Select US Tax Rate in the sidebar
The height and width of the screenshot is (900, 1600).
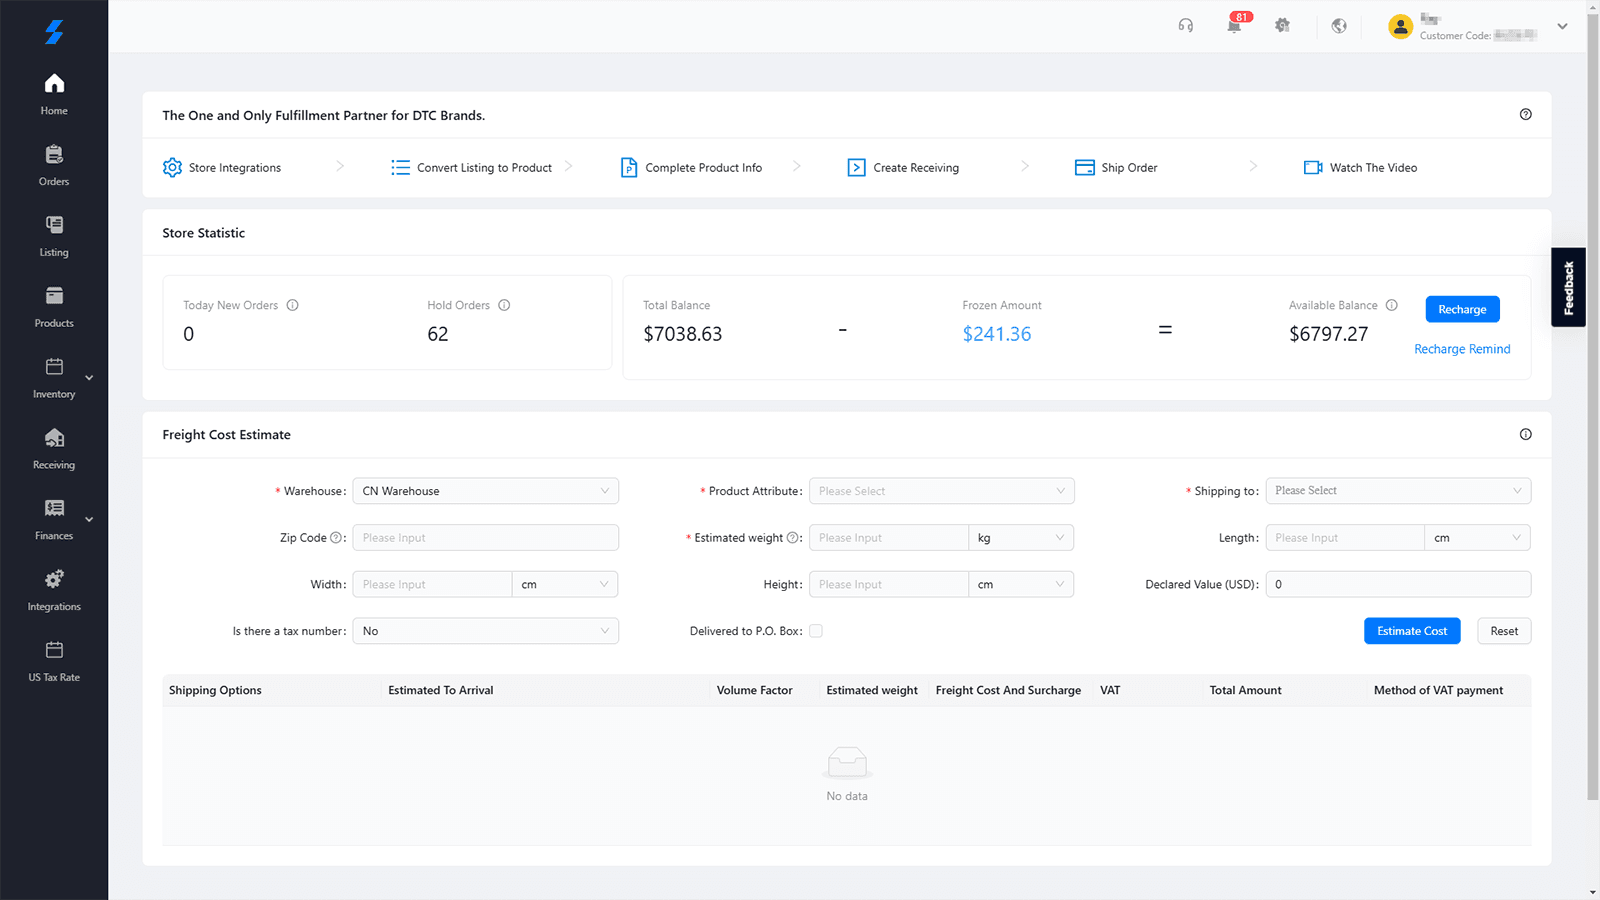pyautogui.click(x=54, y=661)
